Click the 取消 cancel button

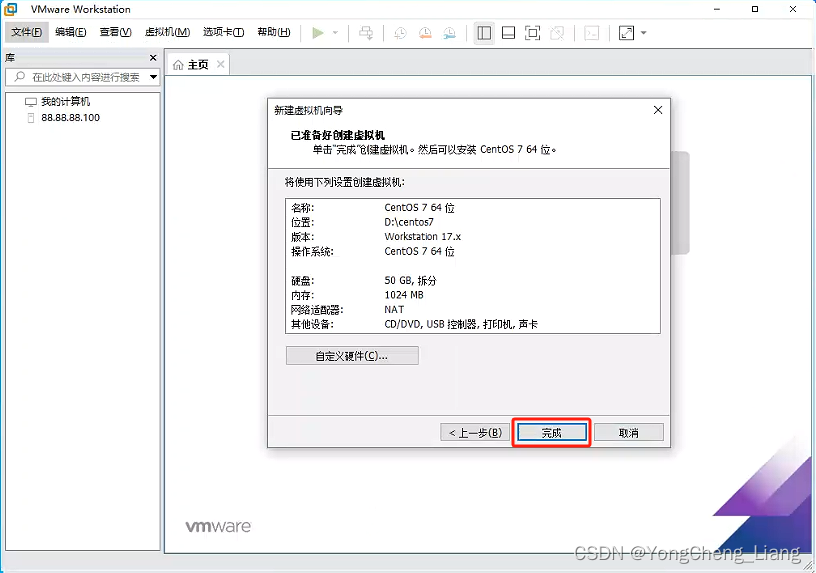(629, 432)
